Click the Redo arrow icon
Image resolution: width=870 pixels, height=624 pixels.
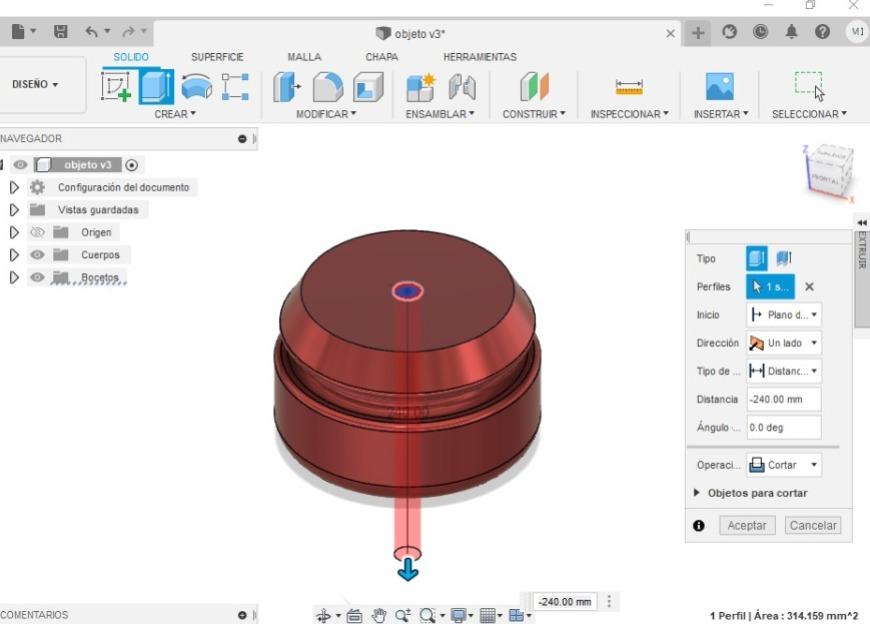pos(128,32)
